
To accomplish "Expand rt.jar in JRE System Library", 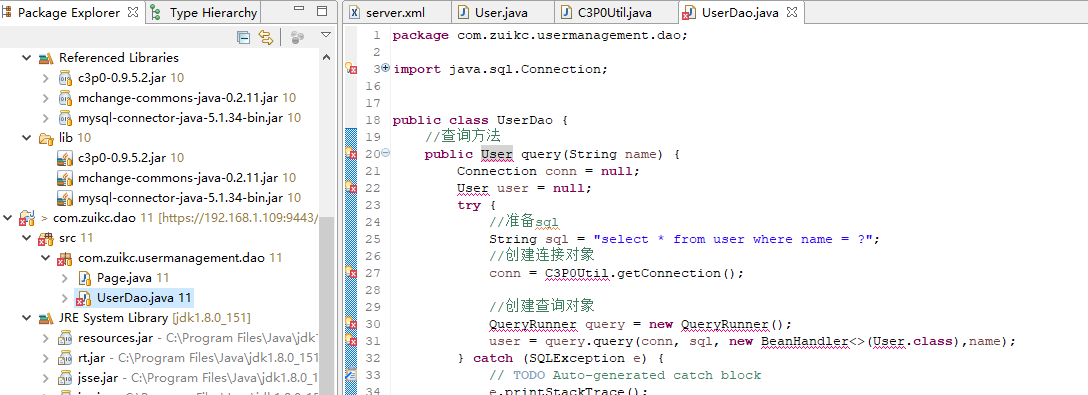I will pyautogui.click(x=46, y=358).
